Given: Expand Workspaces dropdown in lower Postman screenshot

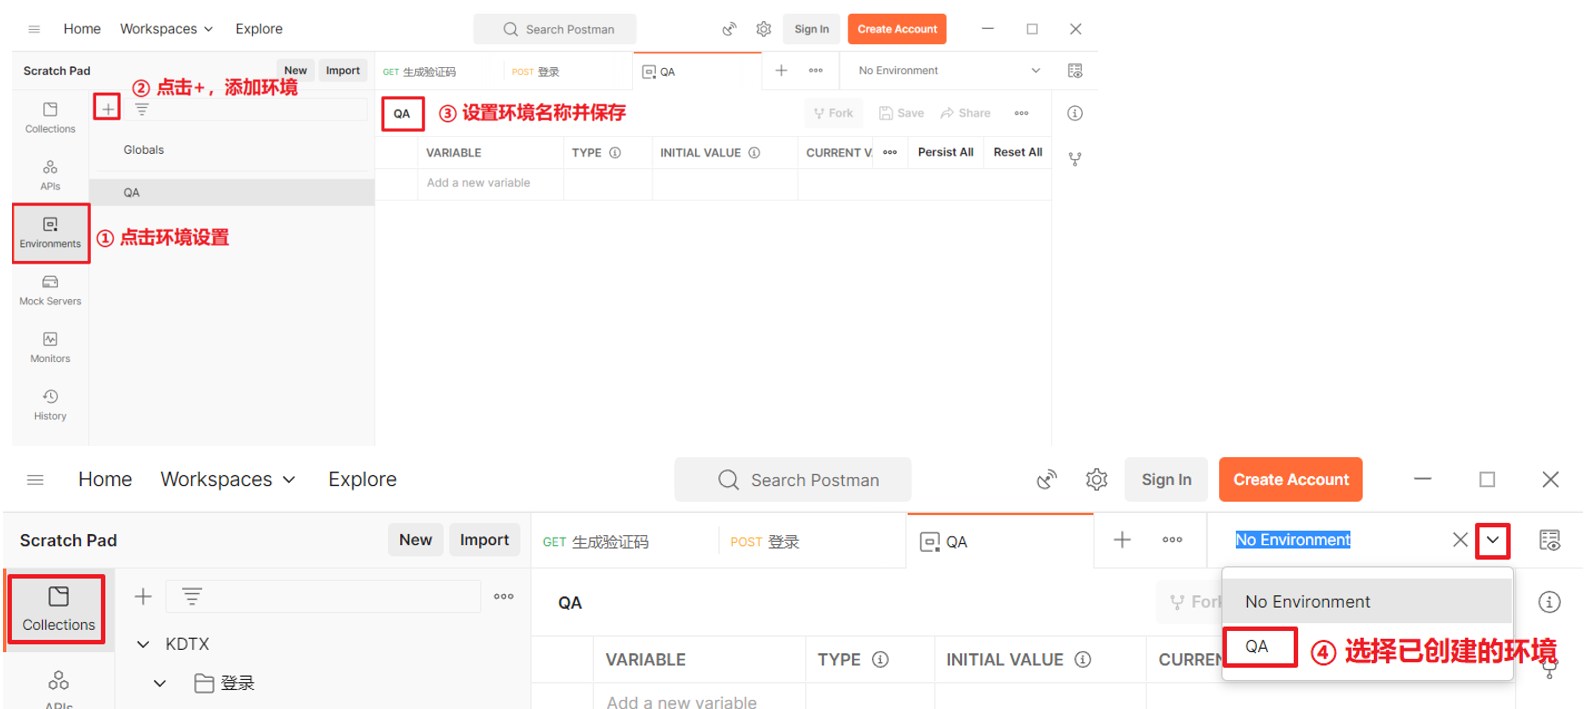Looking at the screenshot, I should click(x=228, y=480).
